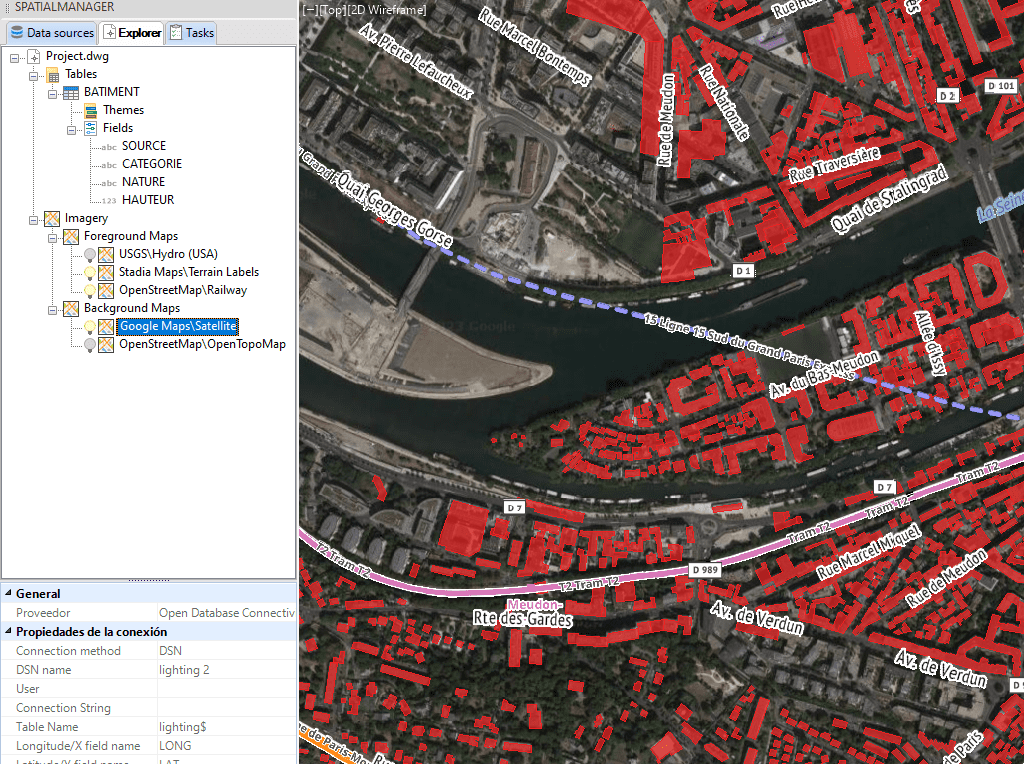Click the map icon for USGS\Hydro (USA)

(106, 255)
